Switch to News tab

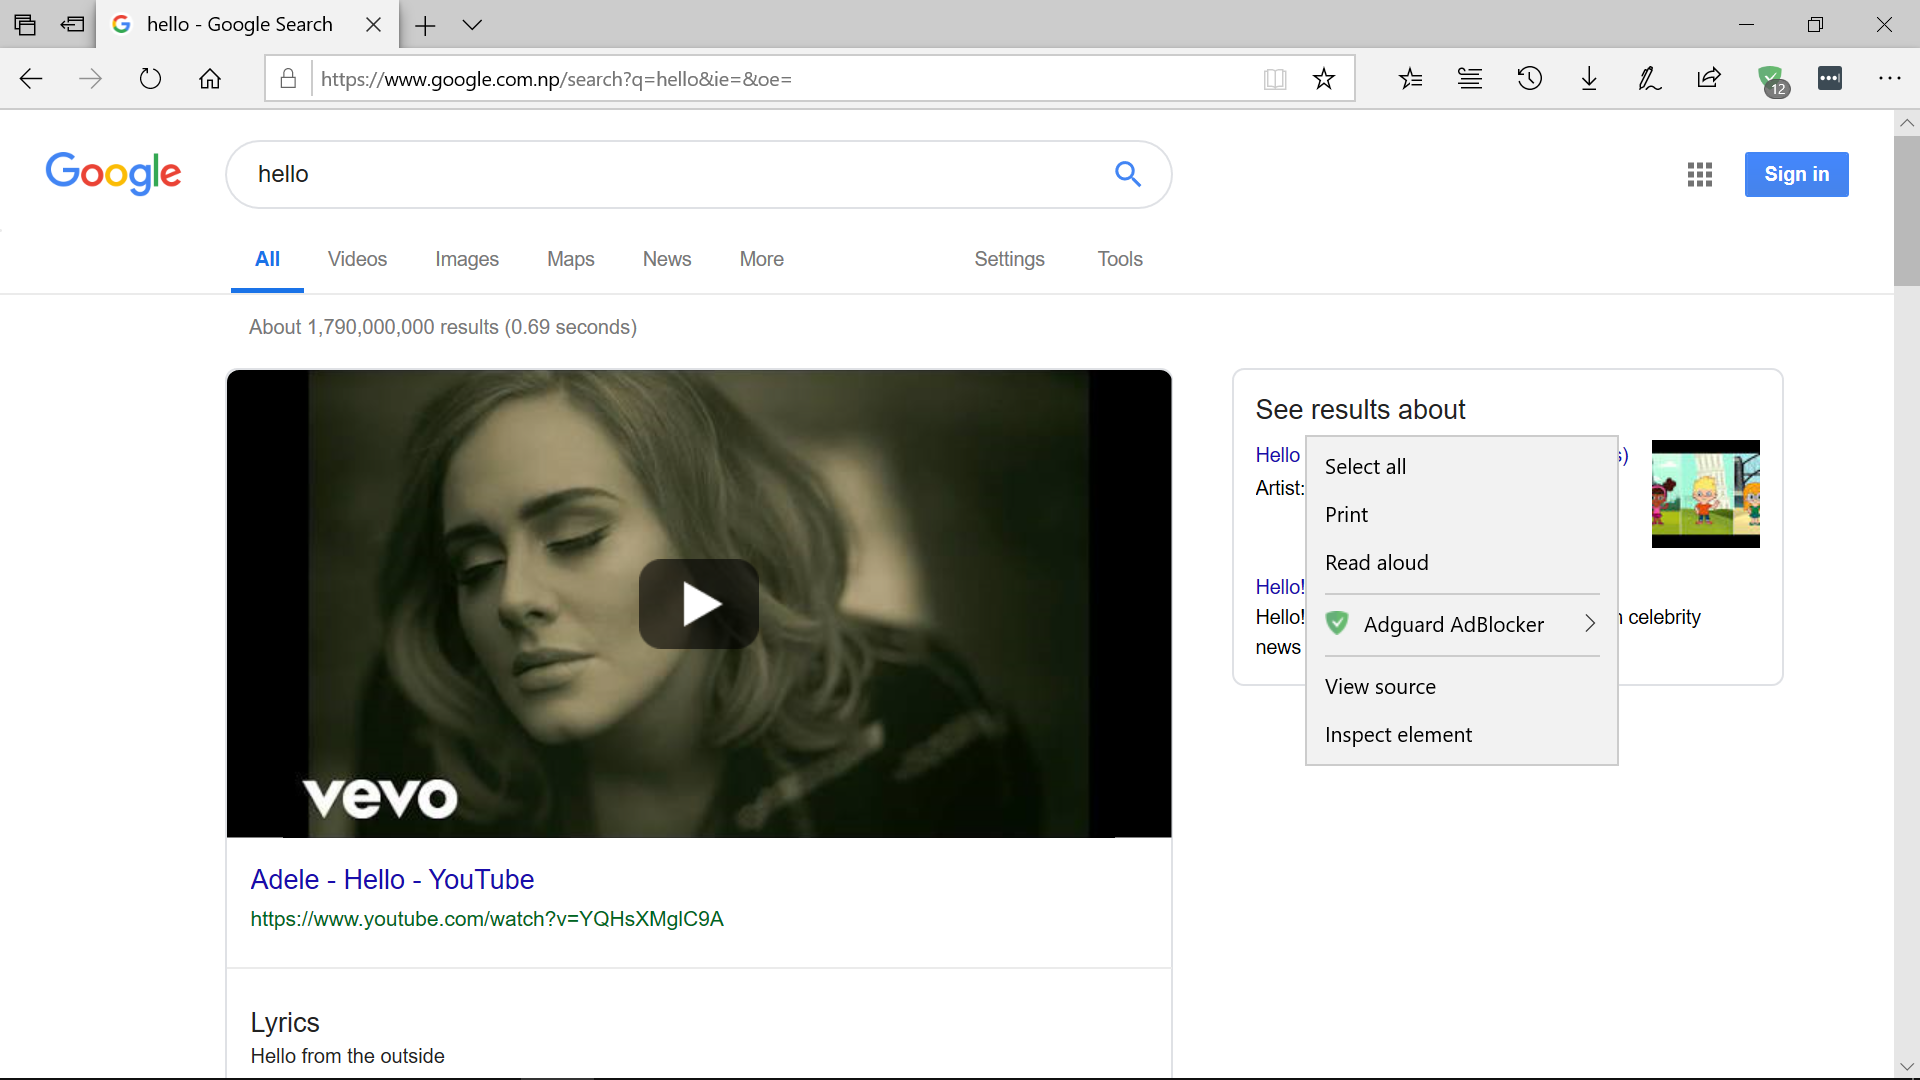[x=667, y=260]
